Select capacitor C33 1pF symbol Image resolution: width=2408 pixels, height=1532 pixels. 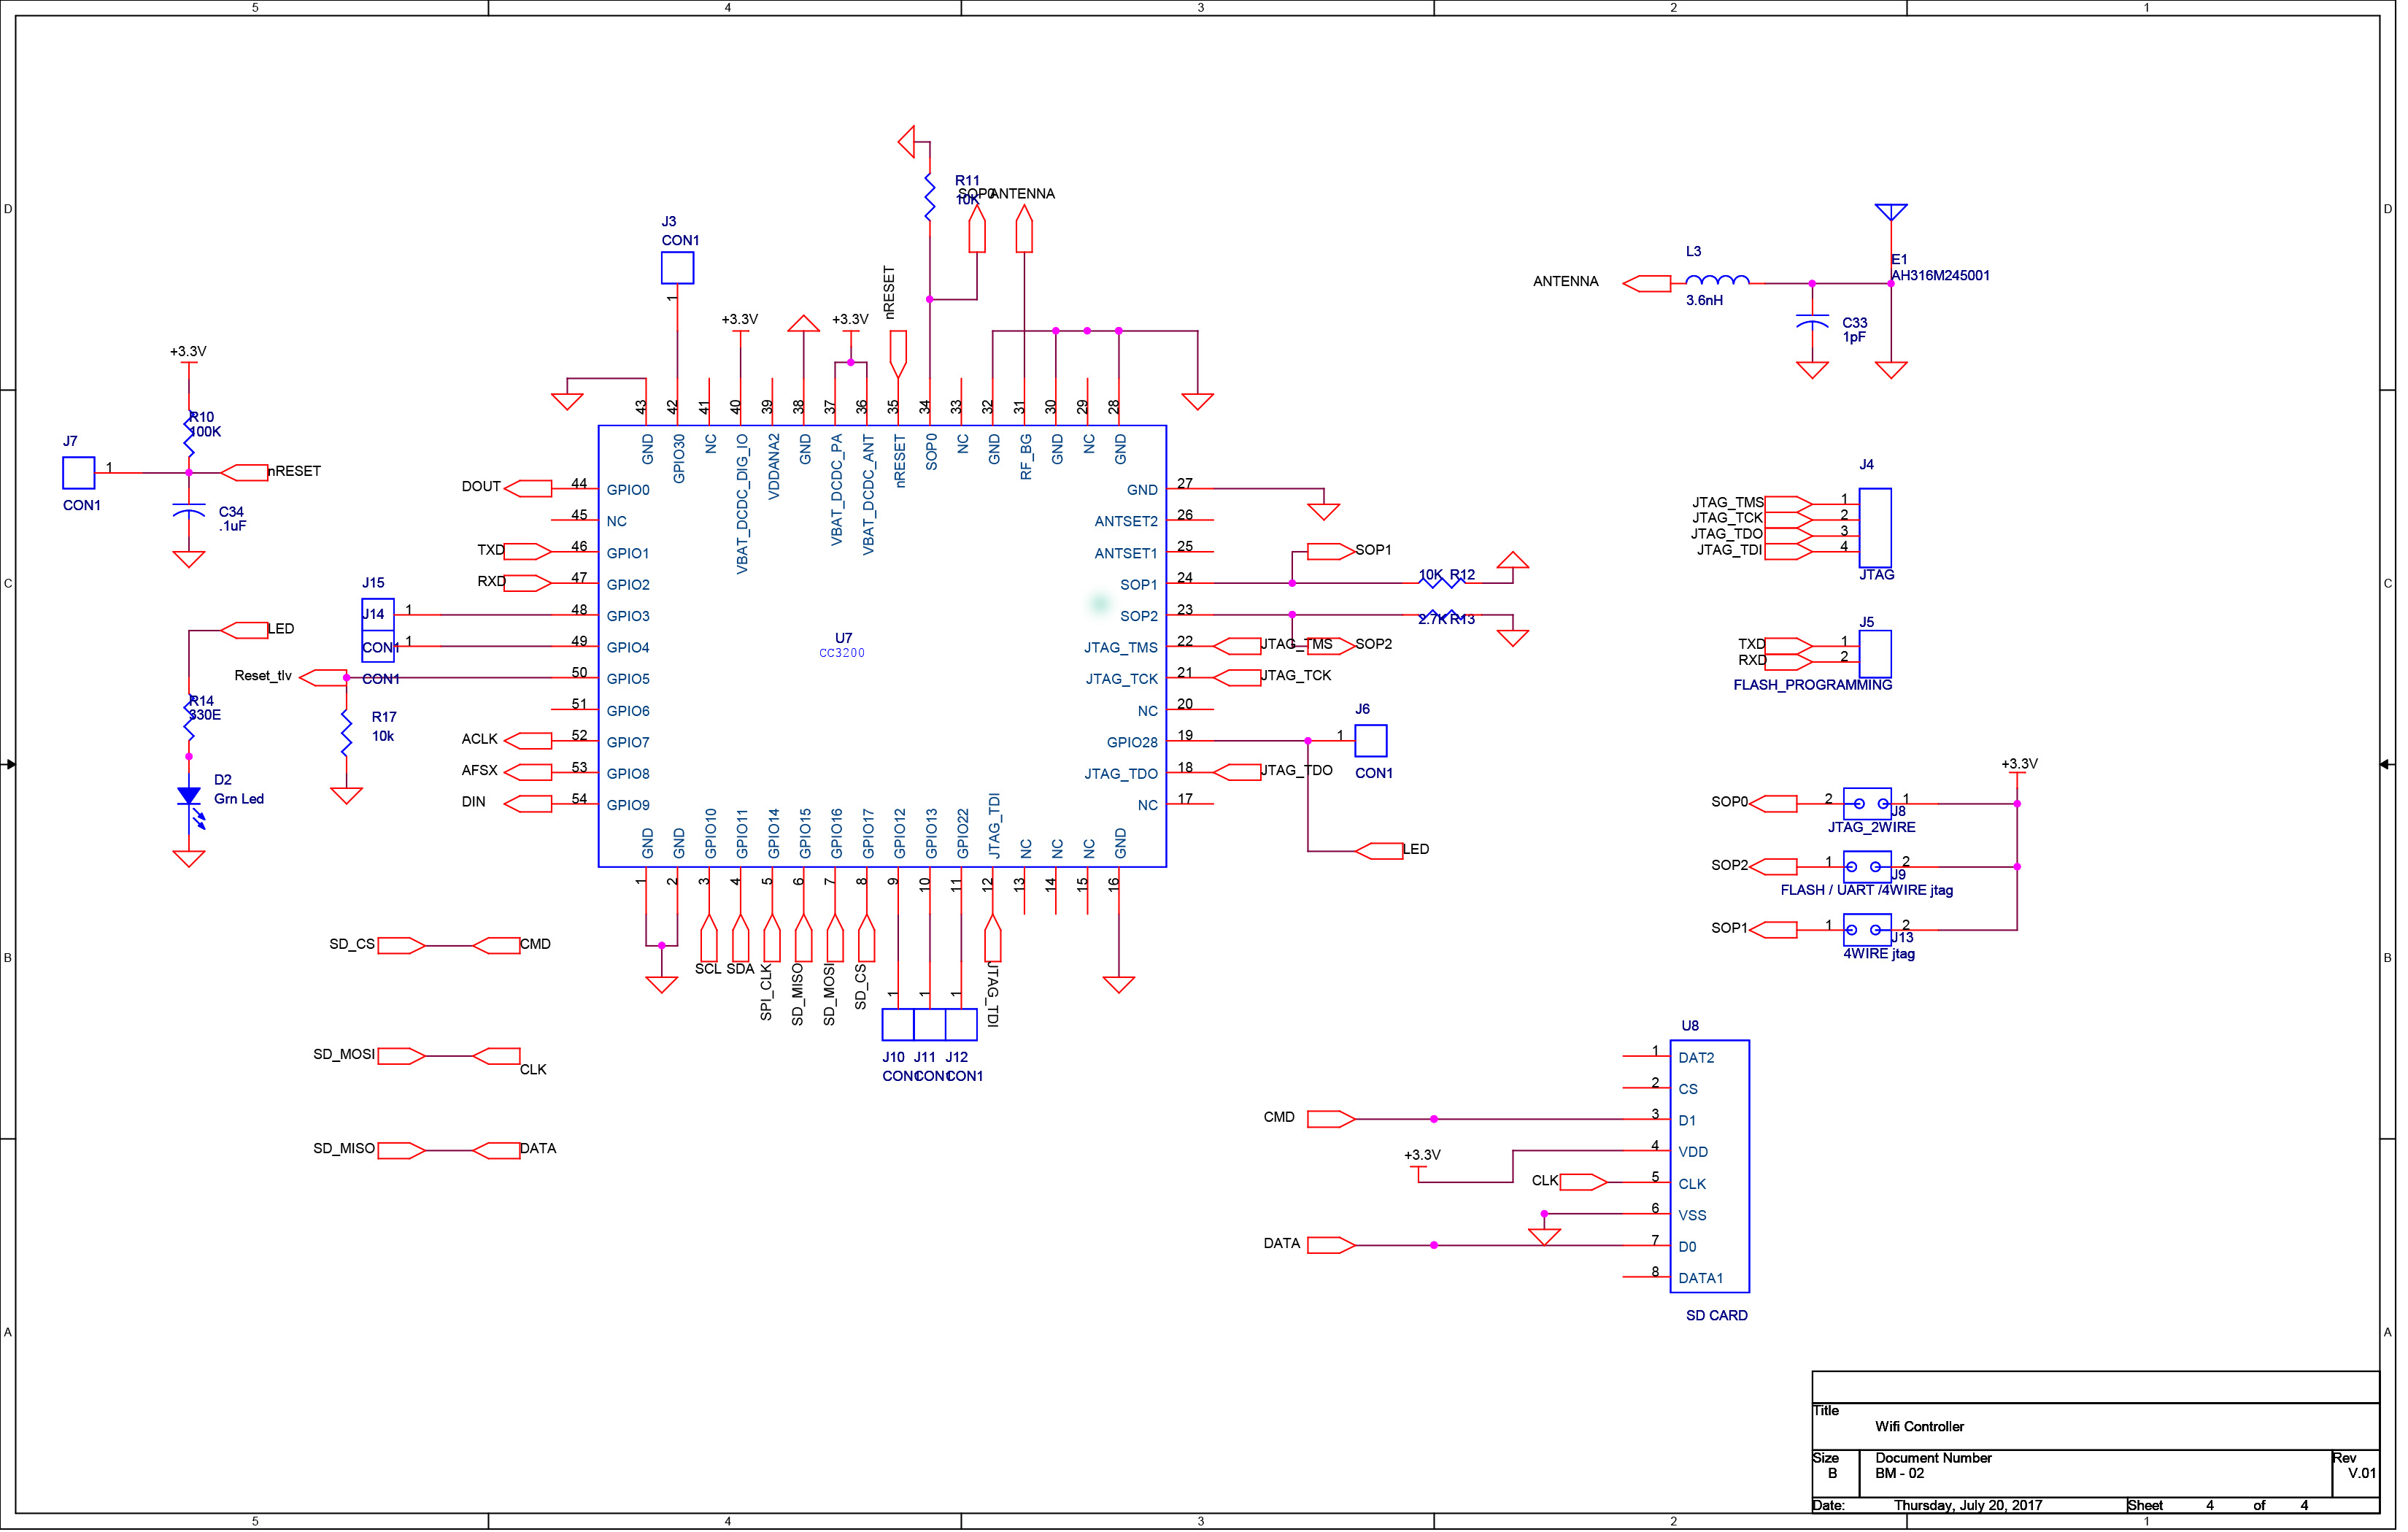pos(1815,321)
